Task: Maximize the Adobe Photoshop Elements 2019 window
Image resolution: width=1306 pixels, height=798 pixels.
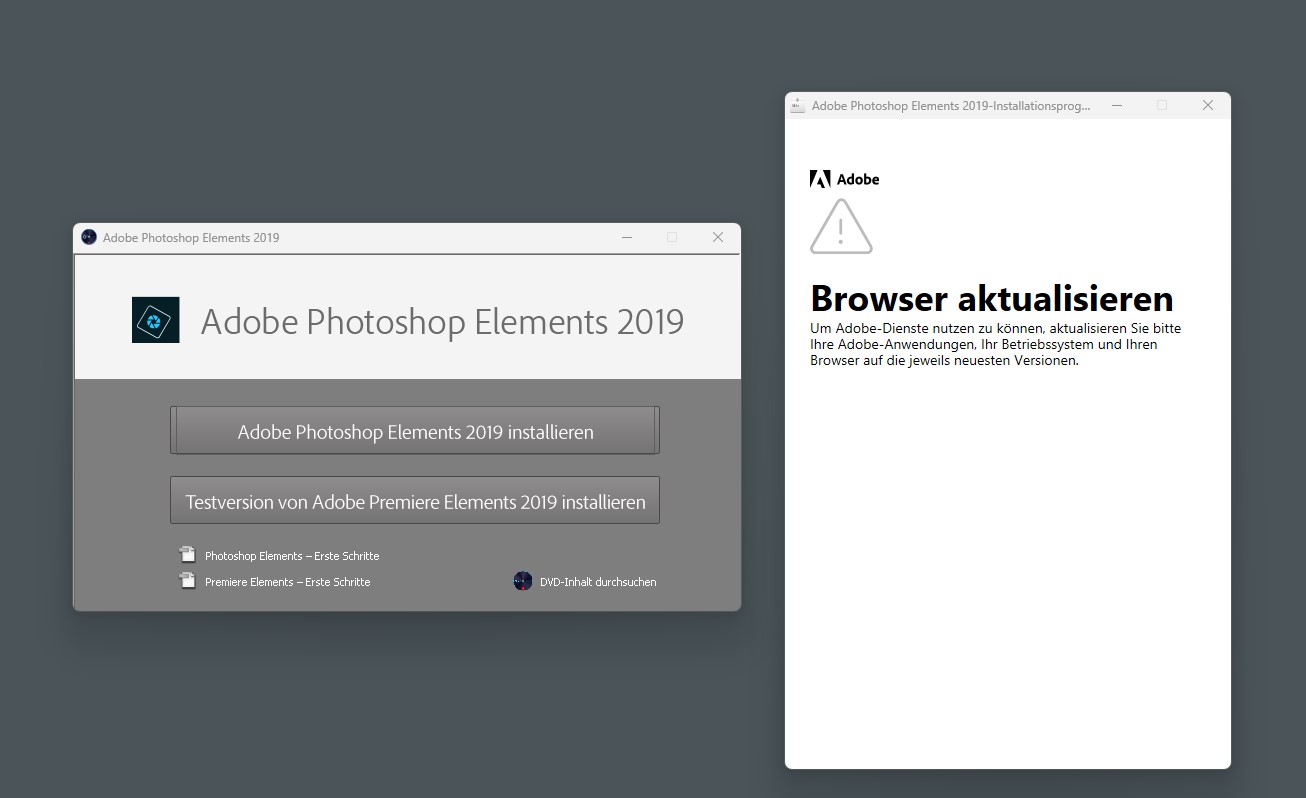Action: click(672, 237)
